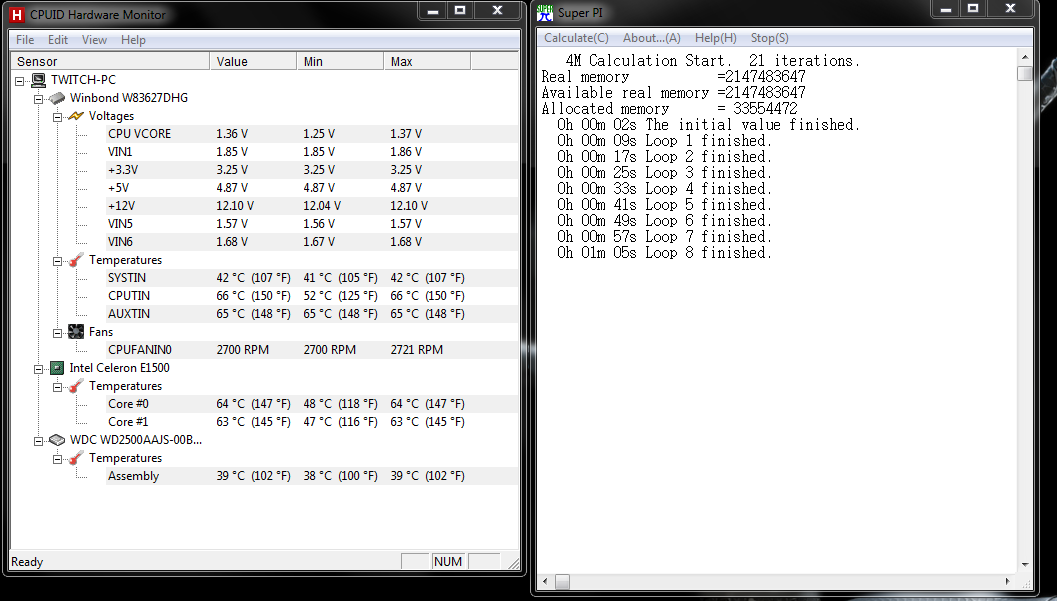Click the resize grip in Hardware Monitor

click(x=514, y=563)
